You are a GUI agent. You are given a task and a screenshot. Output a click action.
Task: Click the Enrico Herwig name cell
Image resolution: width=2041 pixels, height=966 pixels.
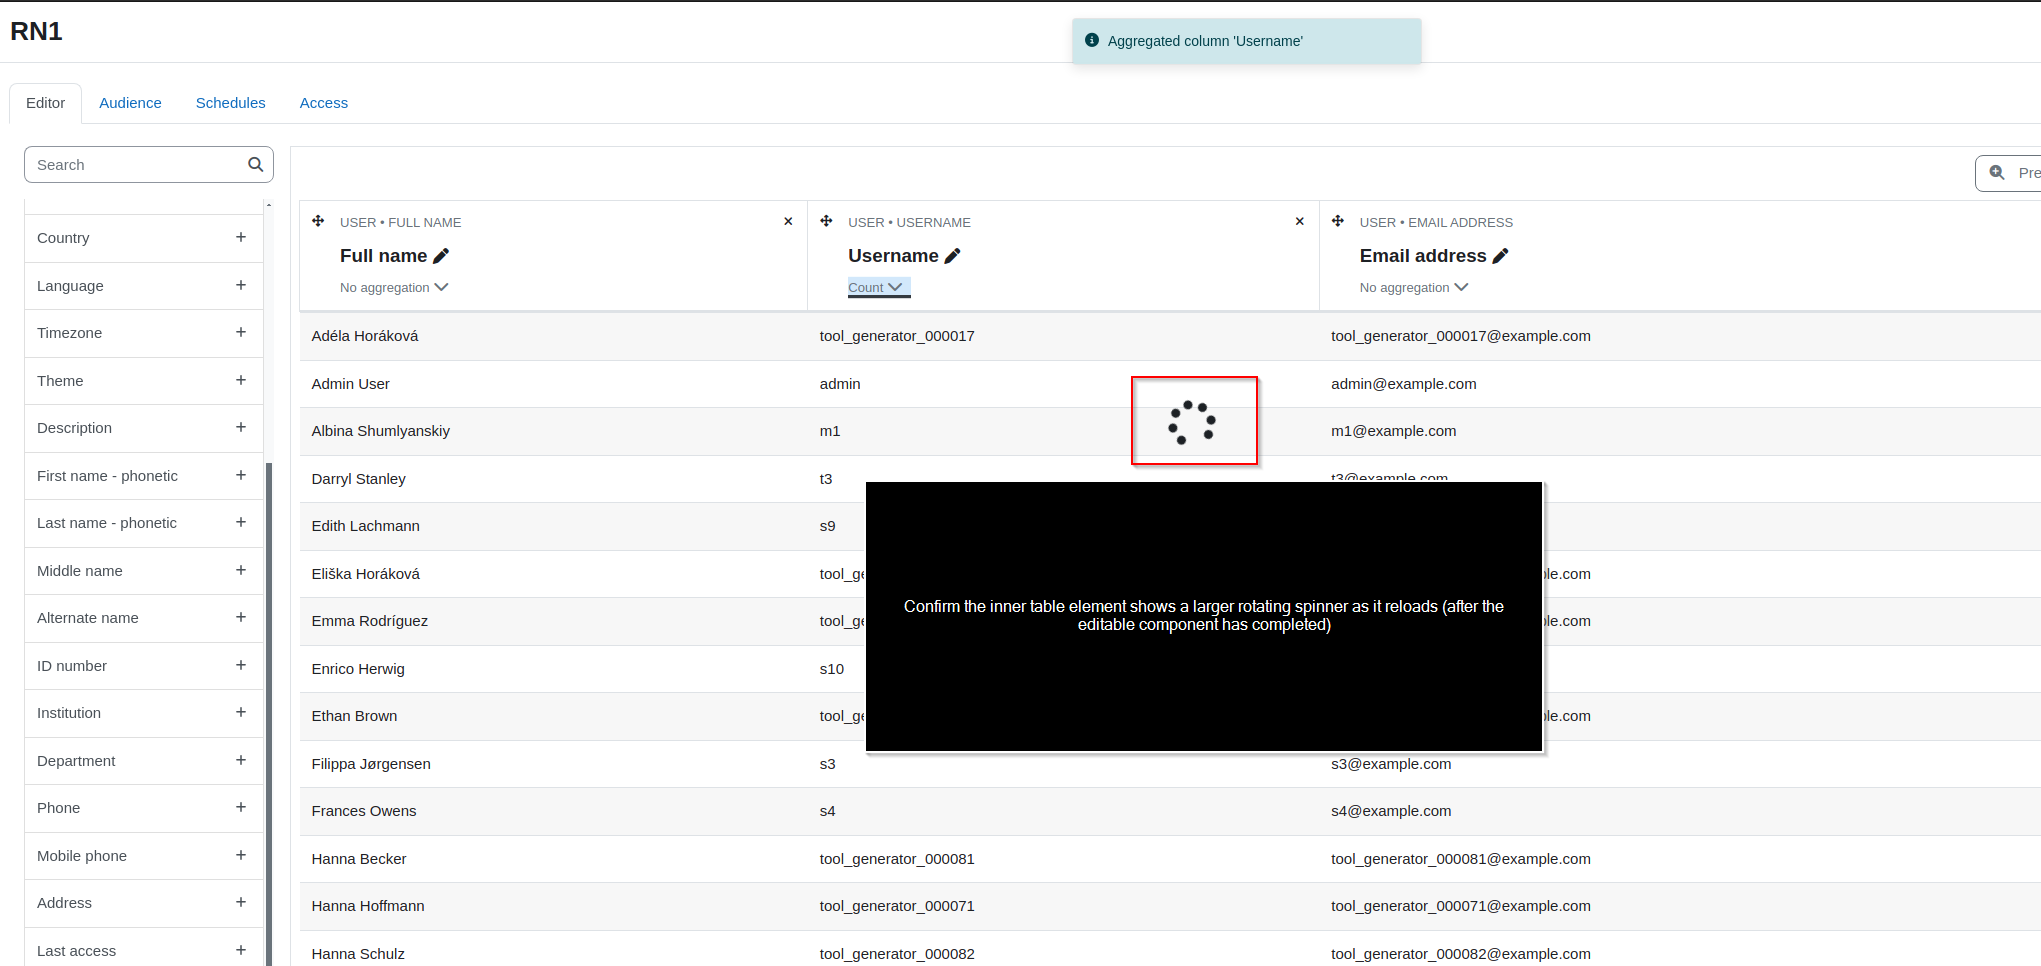coord(358,669)
